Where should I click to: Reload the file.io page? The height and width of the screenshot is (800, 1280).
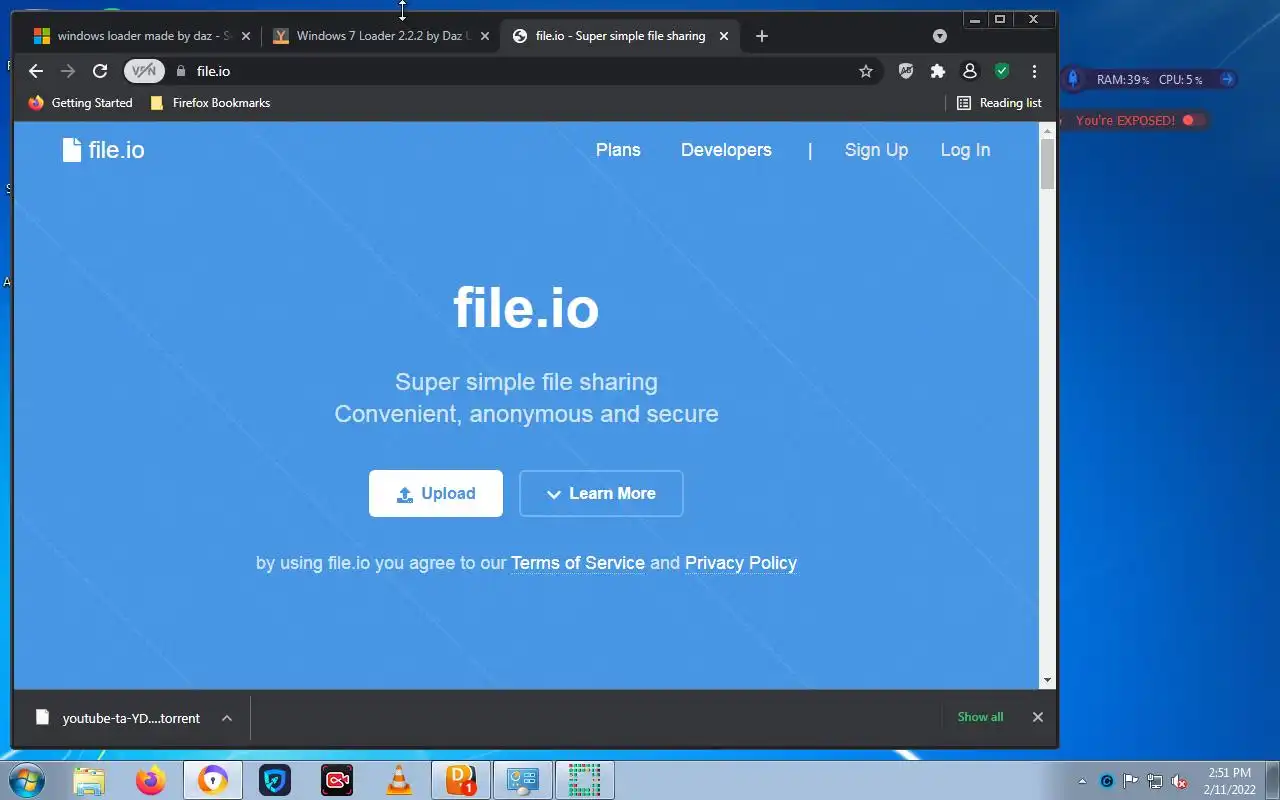[100, 71]
